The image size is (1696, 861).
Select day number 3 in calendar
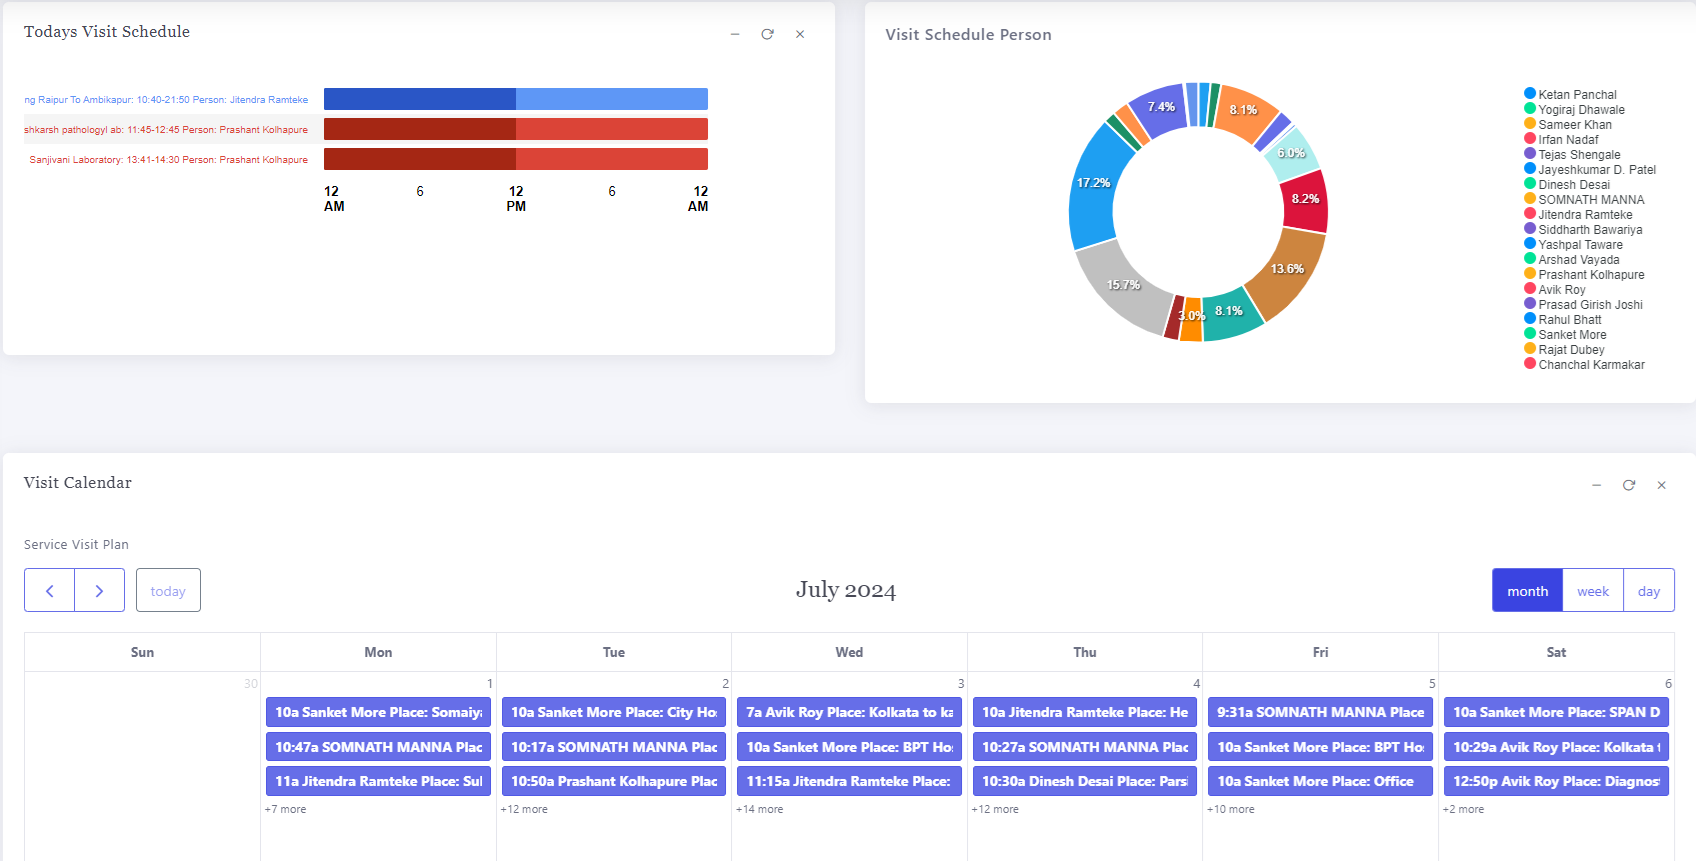[961, 683]
